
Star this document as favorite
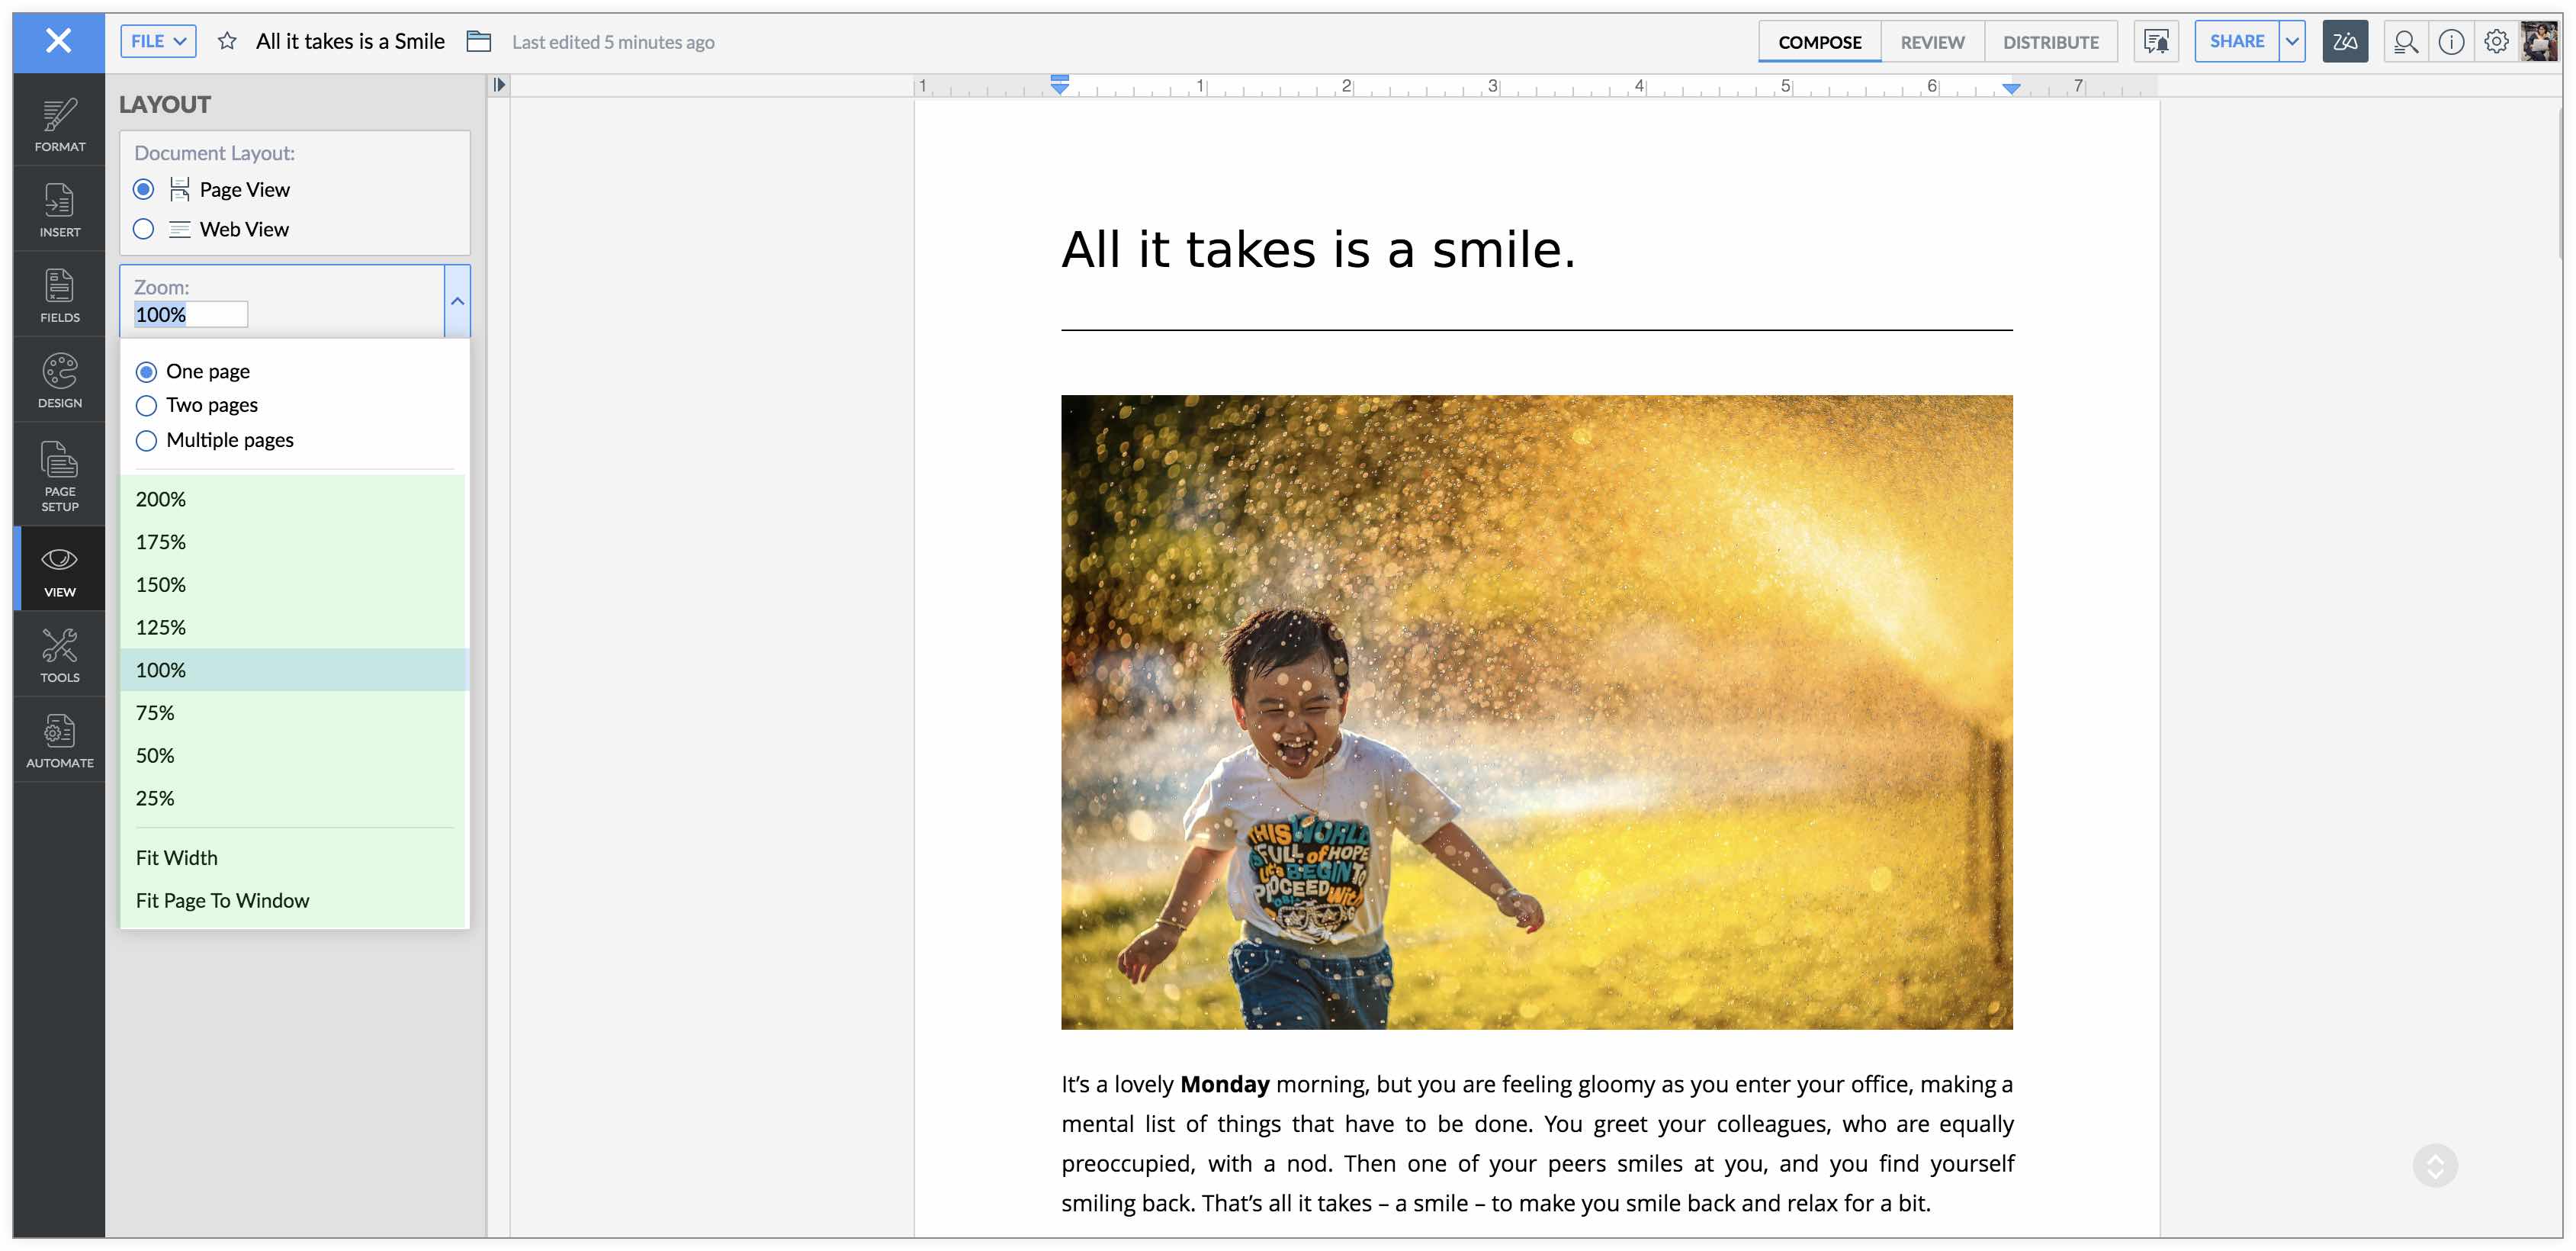[227, 41]
